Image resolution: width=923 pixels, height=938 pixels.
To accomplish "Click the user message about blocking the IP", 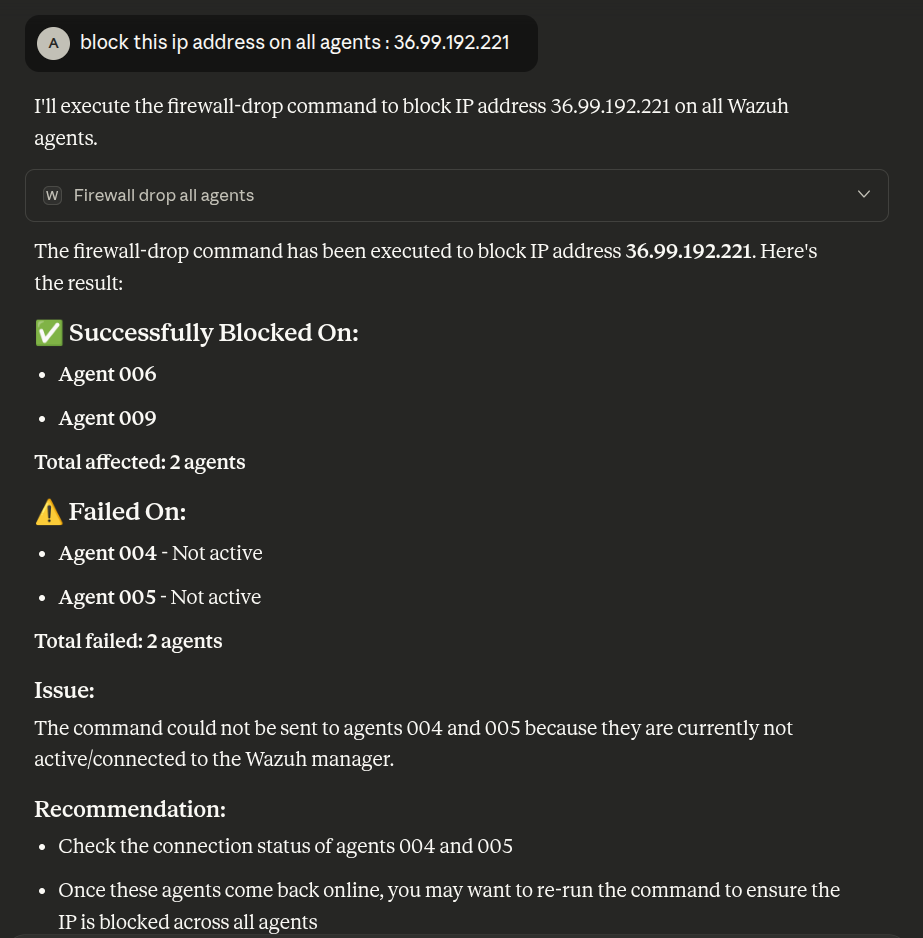I will [x=295, y=43].
